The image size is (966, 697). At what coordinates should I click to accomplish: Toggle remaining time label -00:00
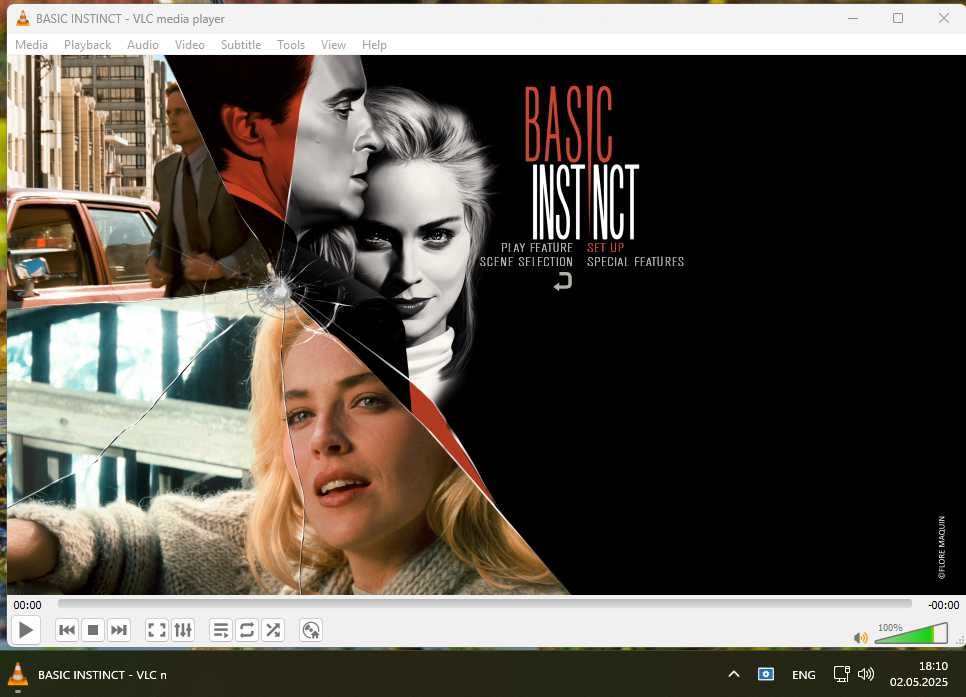[943, 605]
